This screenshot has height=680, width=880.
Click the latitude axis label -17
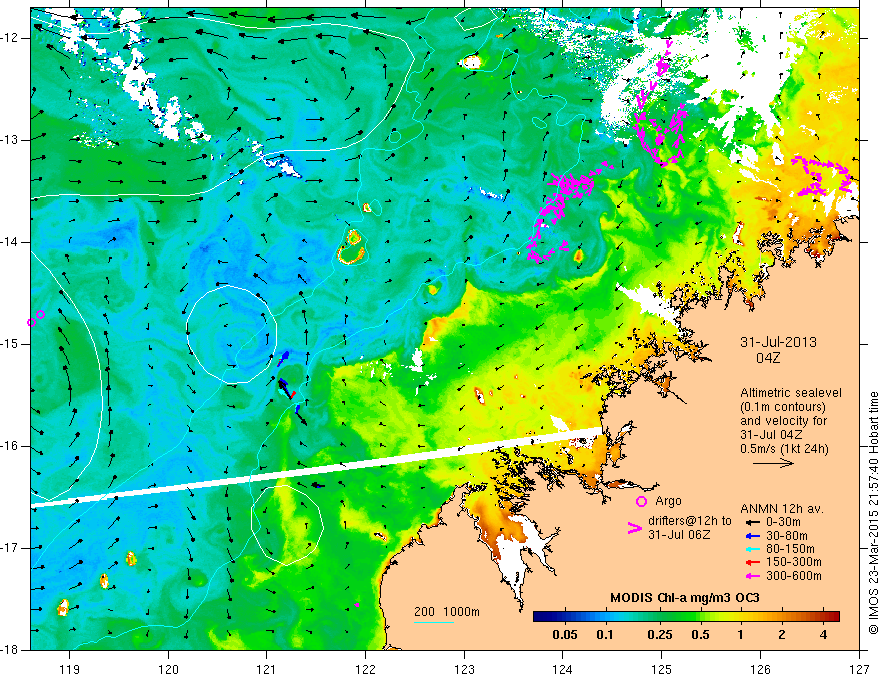tap(10, 548)
